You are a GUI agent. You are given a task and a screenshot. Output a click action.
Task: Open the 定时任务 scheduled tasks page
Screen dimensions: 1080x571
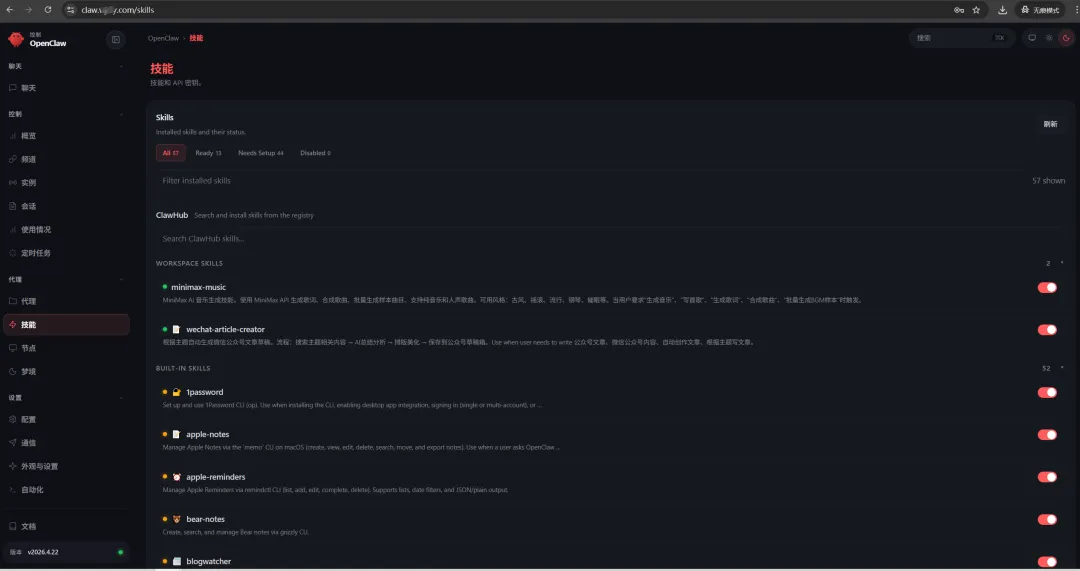point(66,253)
